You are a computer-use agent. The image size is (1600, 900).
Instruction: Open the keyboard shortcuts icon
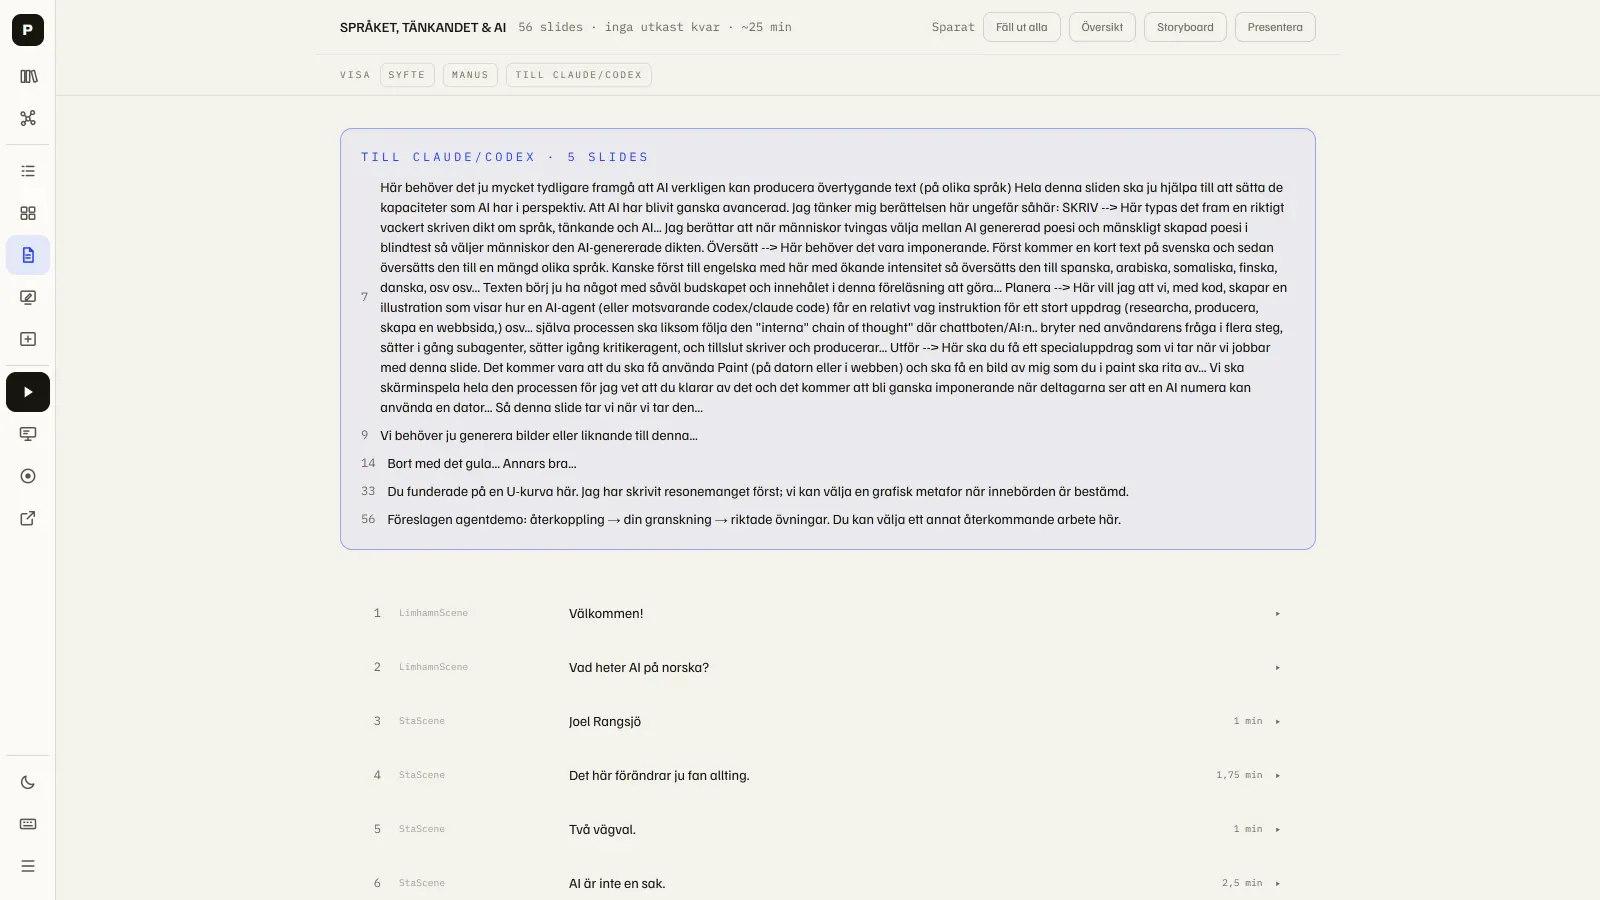28,824
